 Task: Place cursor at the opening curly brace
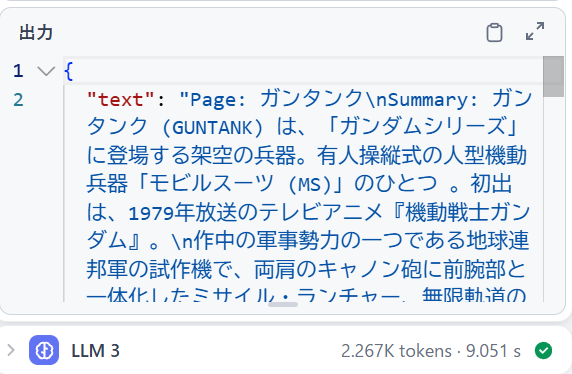click(x=69, y=71)
